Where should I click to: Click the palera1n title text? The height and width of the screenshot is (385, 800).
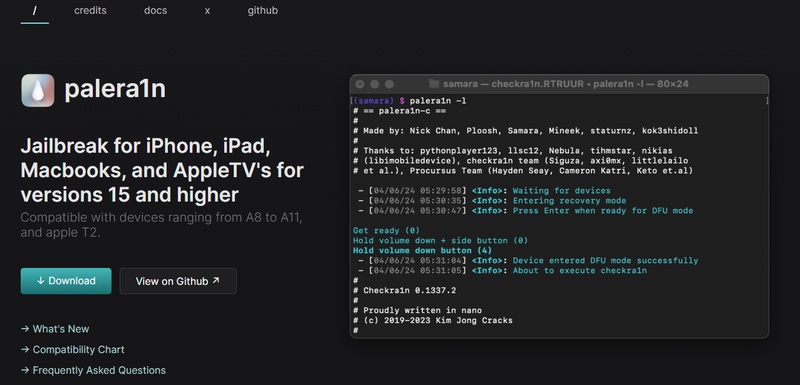click(x=115, y=89)
